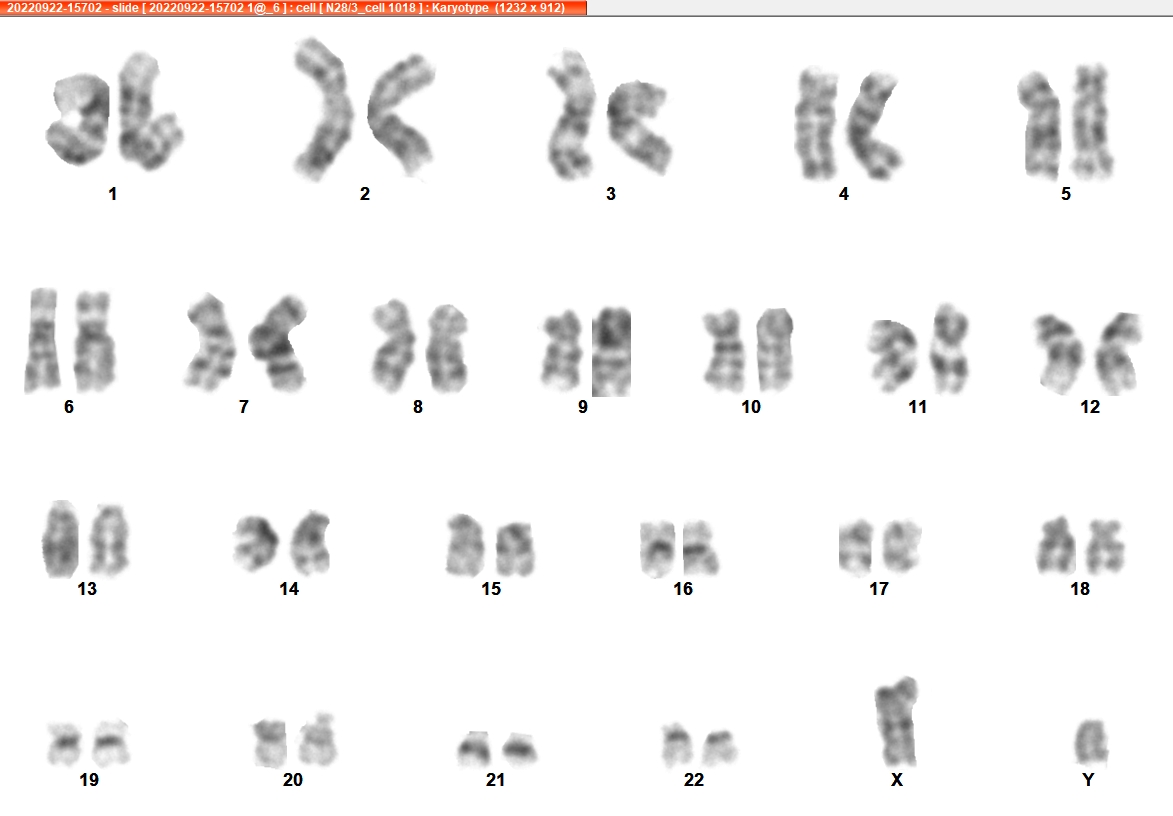
Task: Click the right chromosome 18 image
Action: point(1106,546)
